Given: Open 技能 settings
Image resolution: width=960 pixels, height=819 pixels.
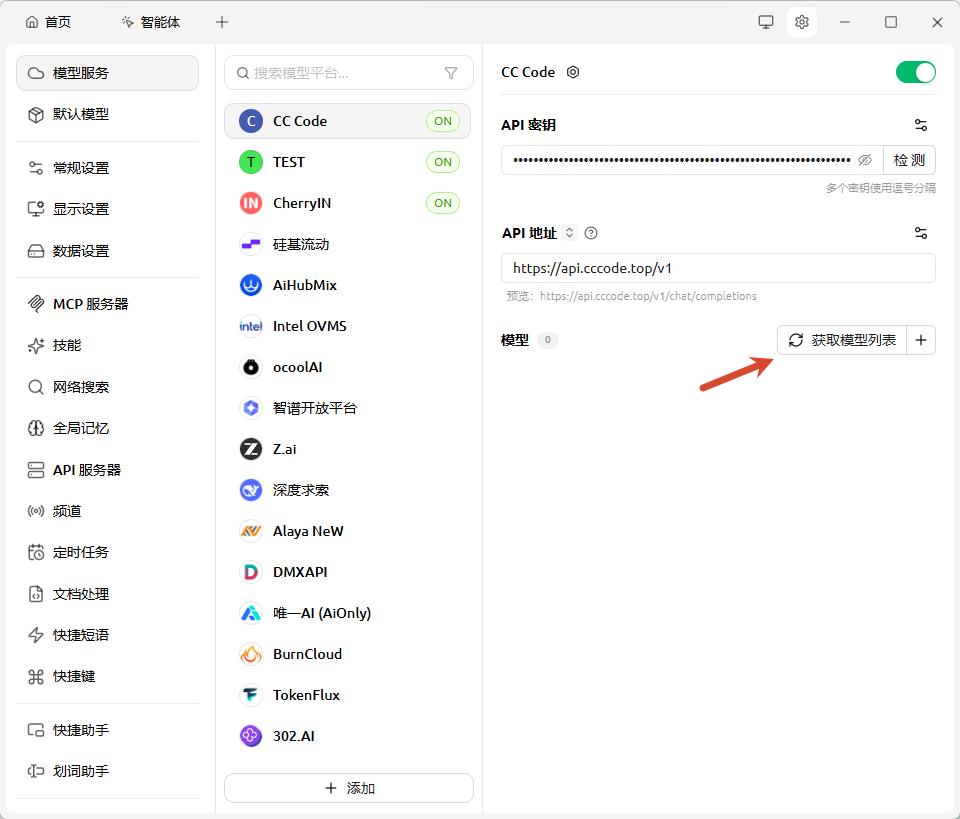Looking at the screenshot, I should click(x=107, y=345).
